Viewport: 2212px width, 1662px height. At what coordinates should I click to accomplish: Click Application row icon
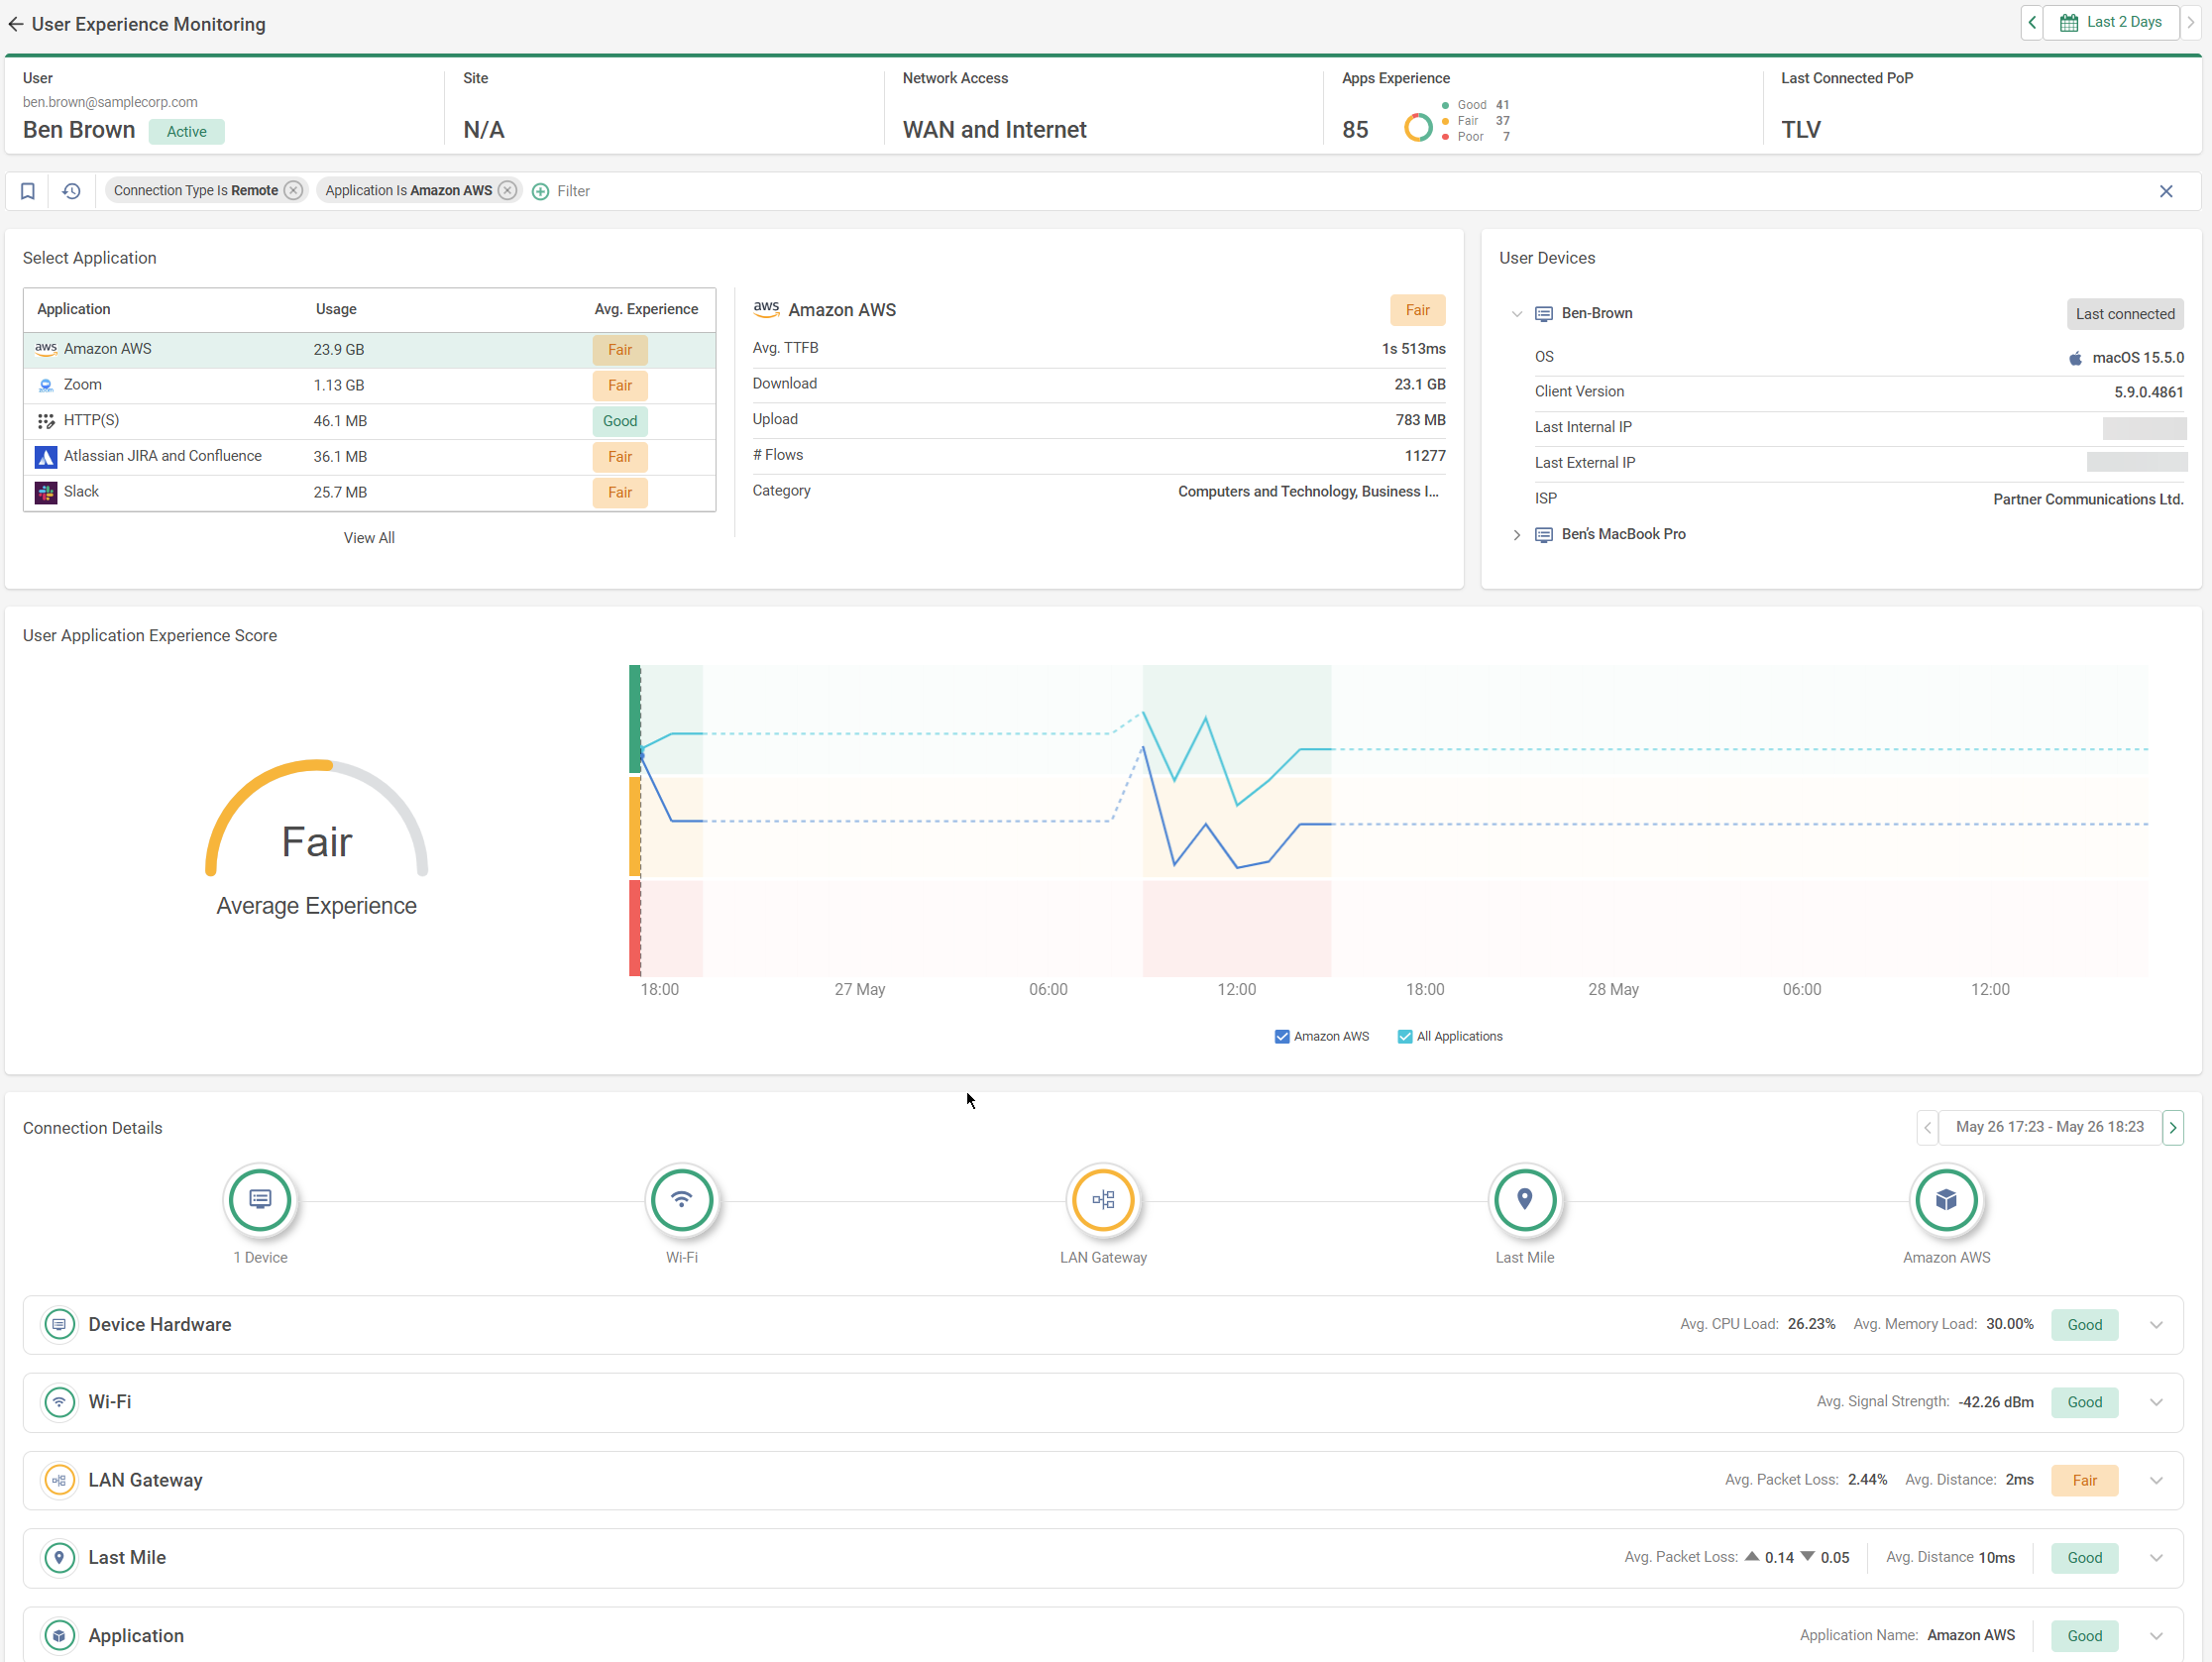pyautogui.click(x=60, y=1636)
